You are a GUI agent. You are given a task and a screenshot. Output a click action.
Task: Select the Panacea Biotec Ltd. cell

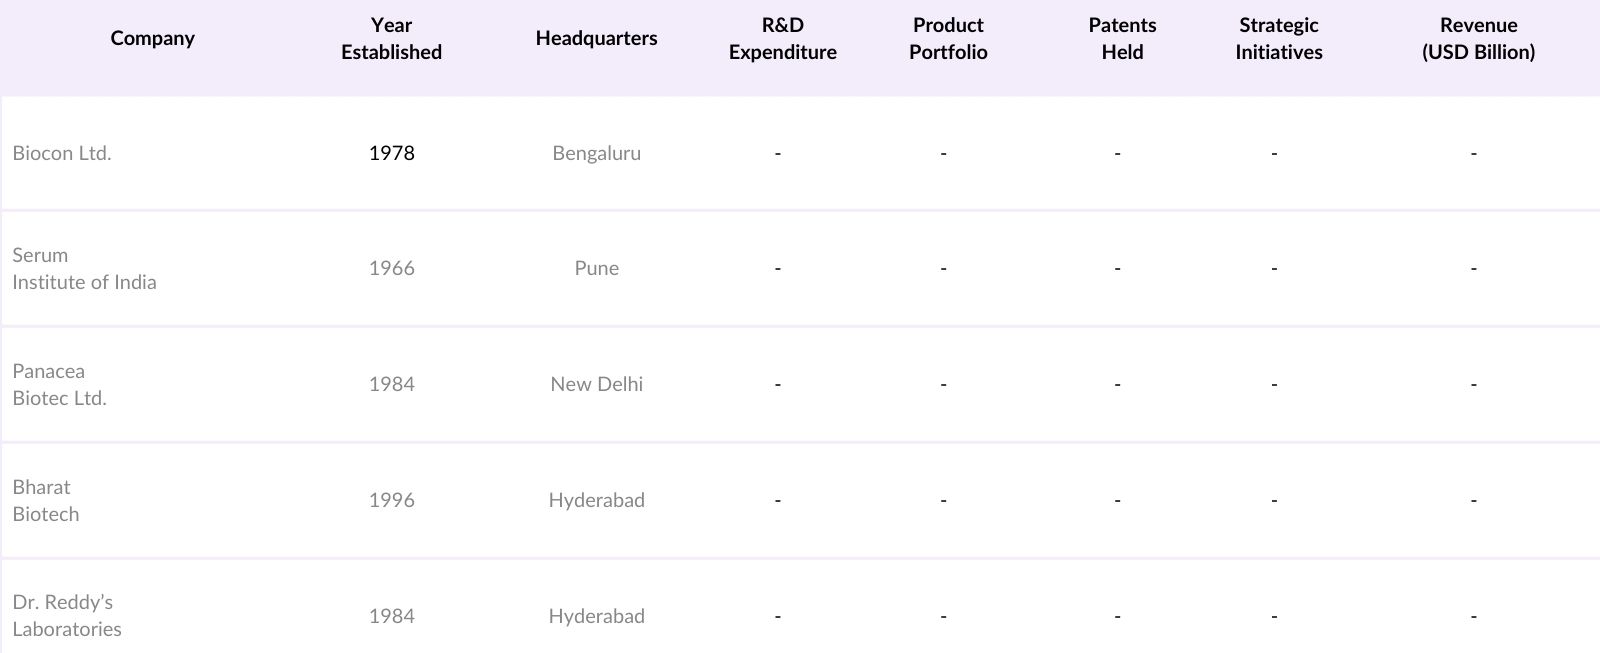click(60, 384)
